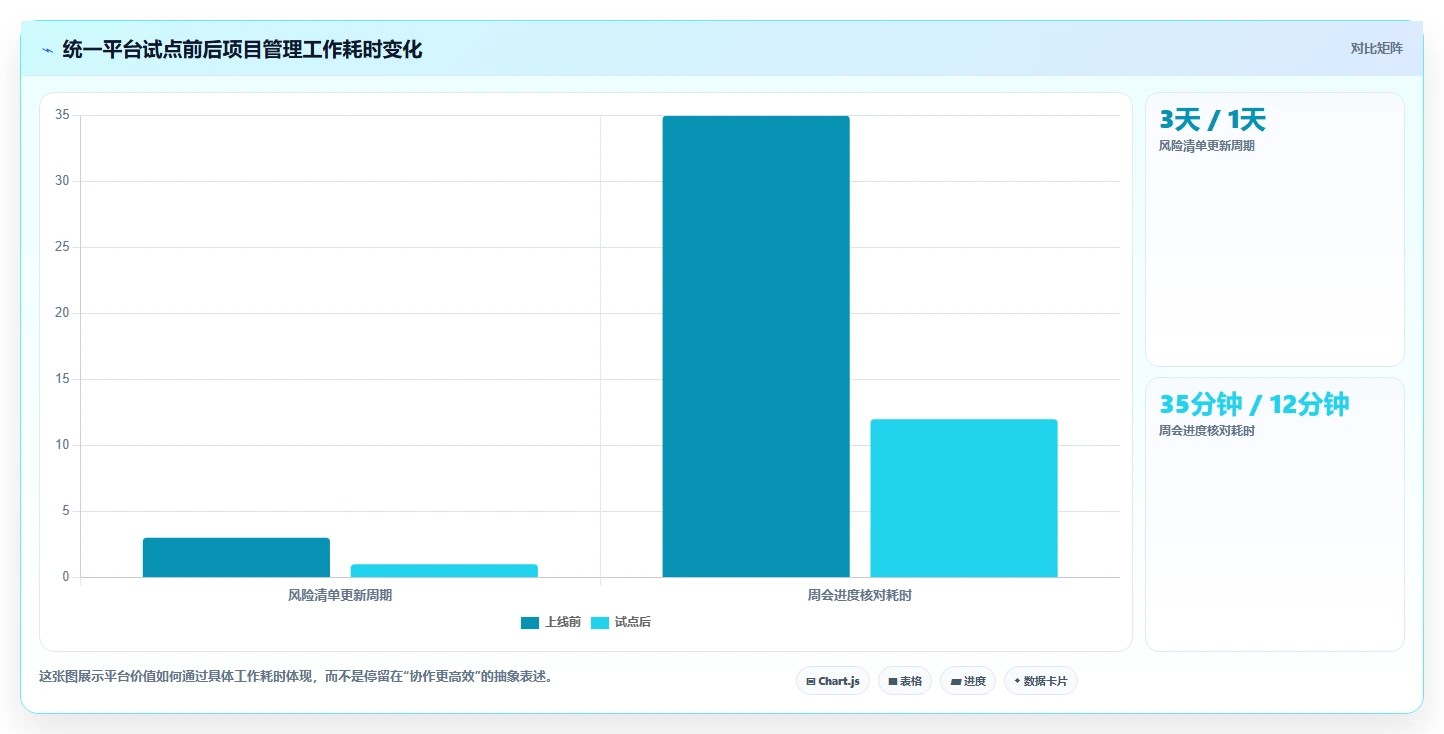Click the 35分钟 / 12分钟 card value
This screenshot has height=734, width=1444.
tap(1254, 404)
